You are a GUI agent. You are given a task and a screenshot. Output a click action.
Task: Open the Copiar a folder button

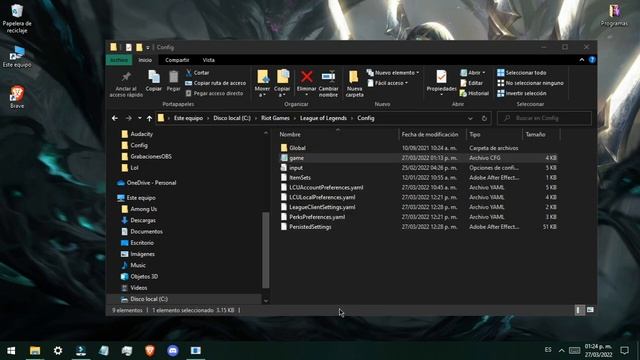coord(282,83)
